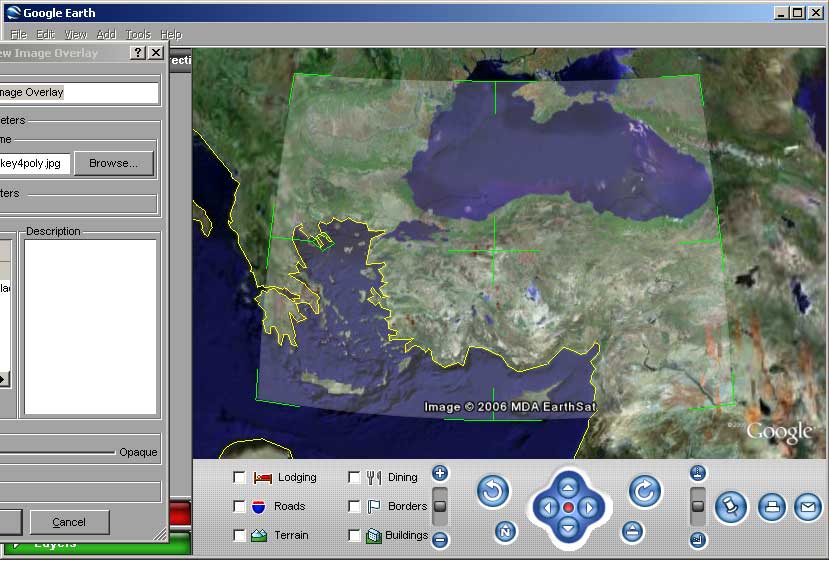
Task: Enable the Buildings checkbox
Action: tap(354, 535)
